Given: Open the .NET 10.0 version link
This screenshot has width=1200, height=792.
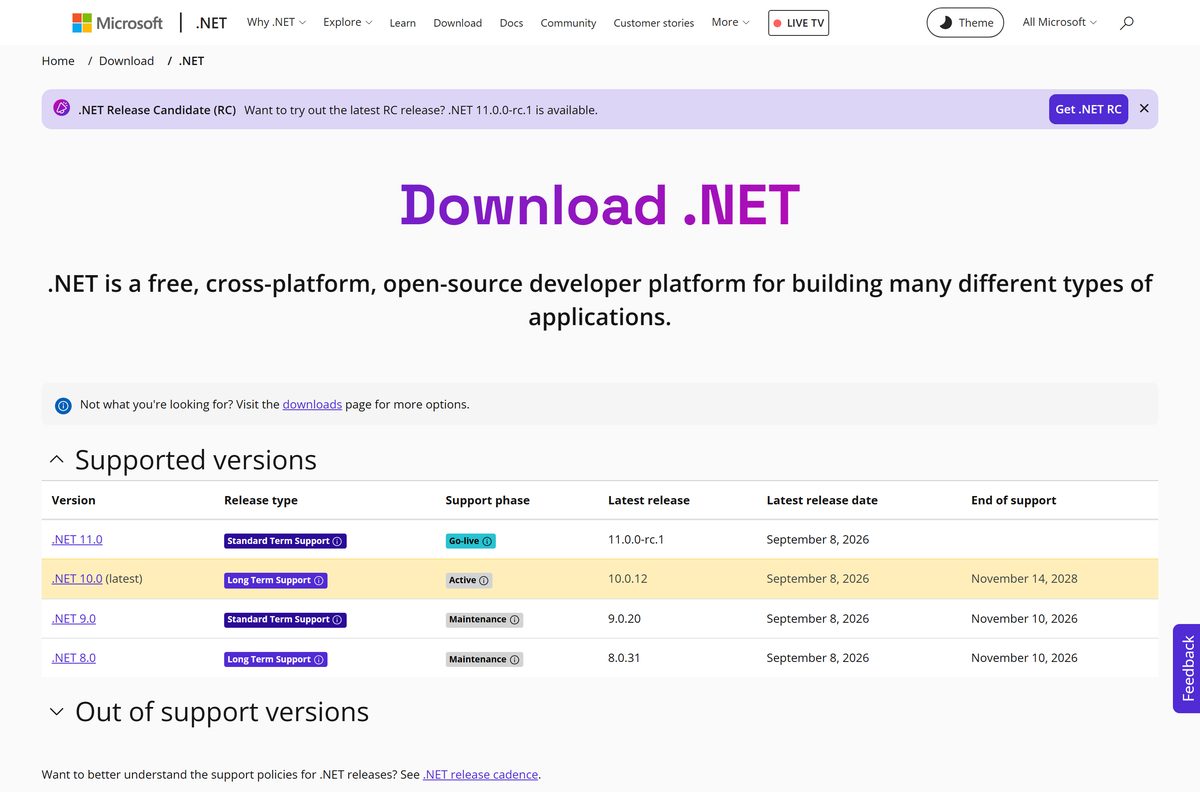Looking at the screenshot, I should coord(77,579).
